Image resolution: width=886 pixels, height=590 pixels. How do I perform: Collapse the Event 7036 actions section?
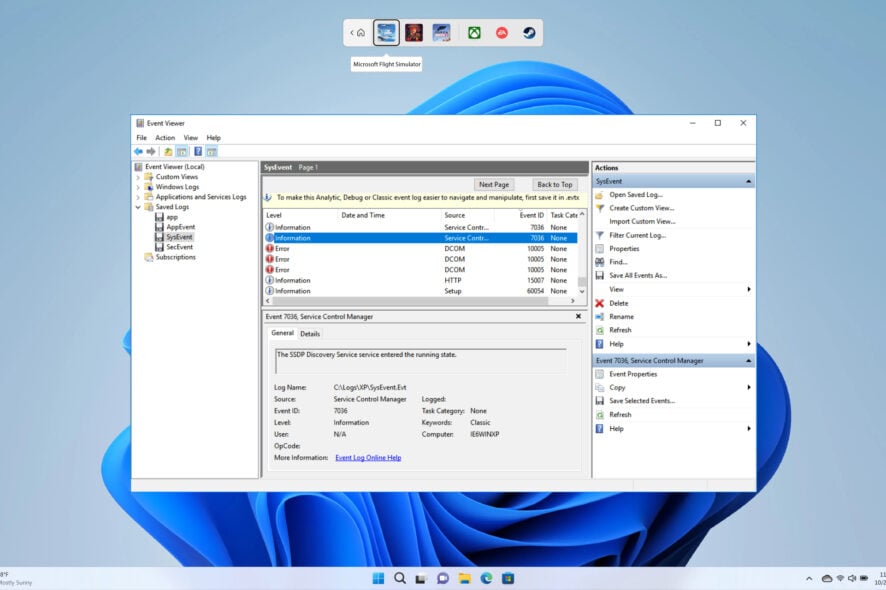(x=749, y=361)
